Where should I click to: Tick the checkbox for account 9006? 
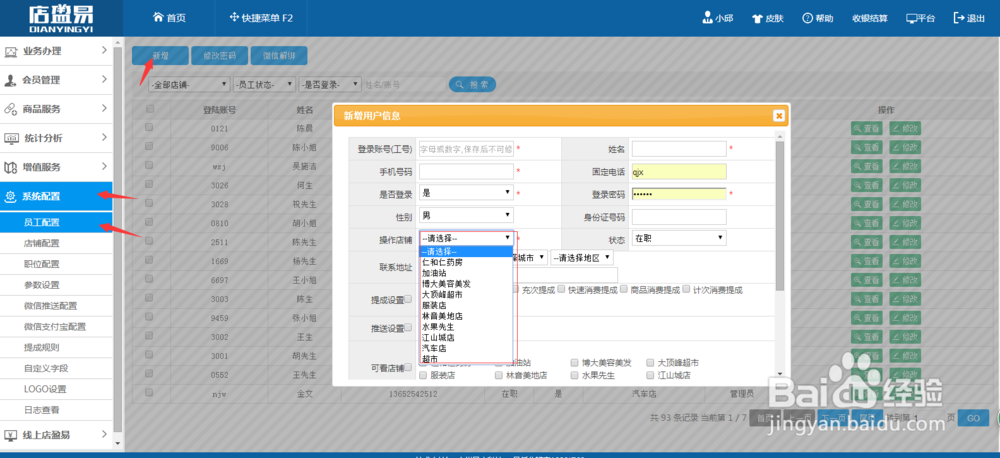[x=150, y=147]
